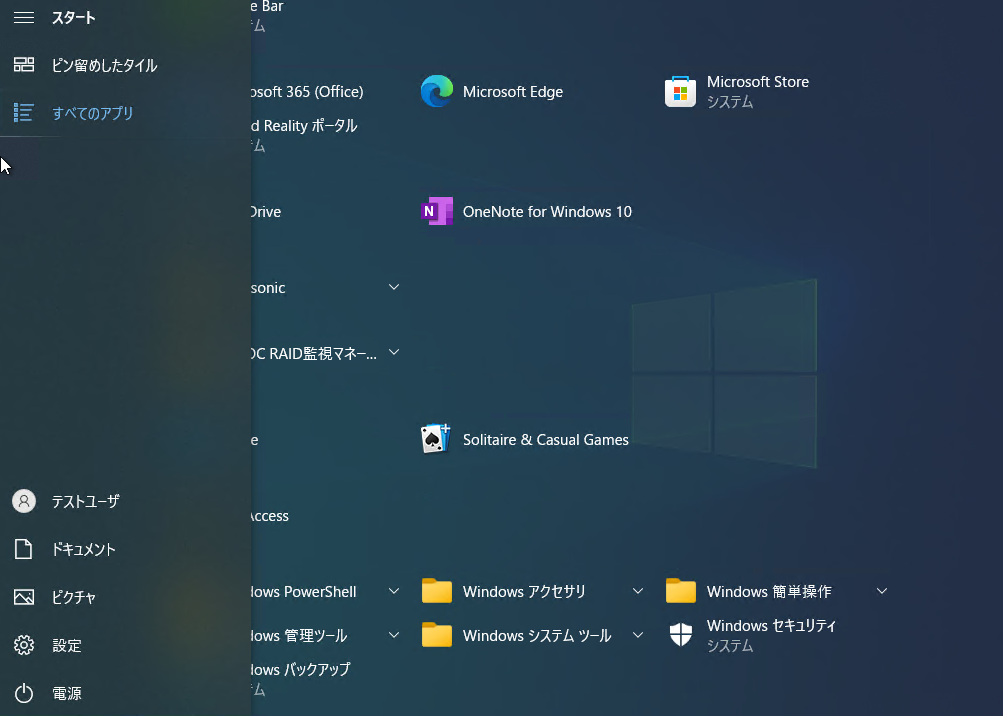Open OneNote for Windows 10 label
Viewport: 1003px width, 716px height.
pyautogui.click(x=548, y=212)
